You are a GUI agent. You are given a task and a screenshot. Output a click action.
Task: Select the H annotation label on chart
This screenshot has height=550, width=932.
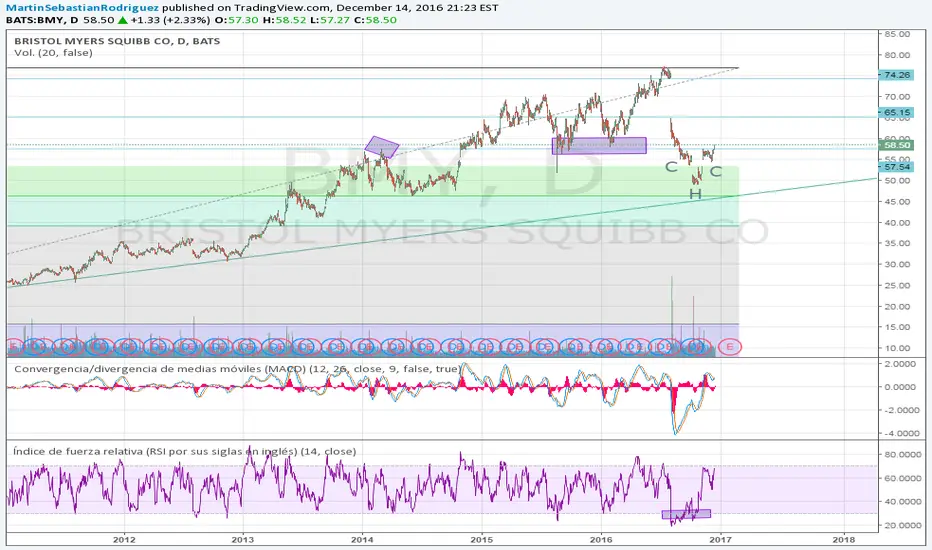(695, 194)
